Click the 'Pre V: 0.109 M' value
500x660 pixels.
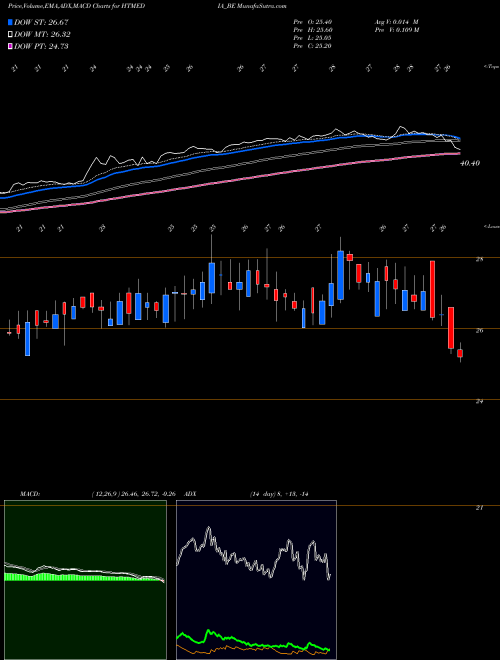click(x=396, y=30)
